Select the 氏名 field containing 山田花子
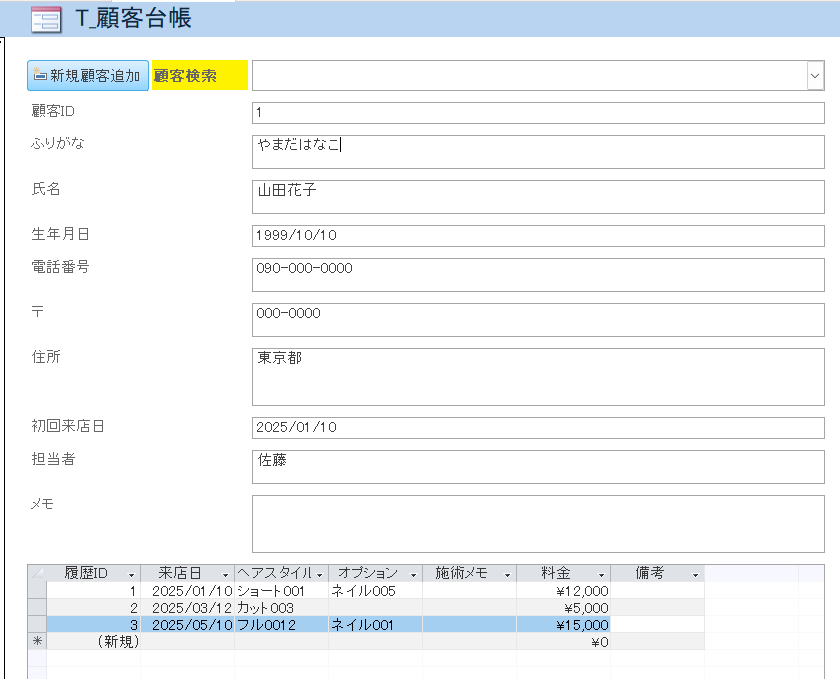 point(537,197)
